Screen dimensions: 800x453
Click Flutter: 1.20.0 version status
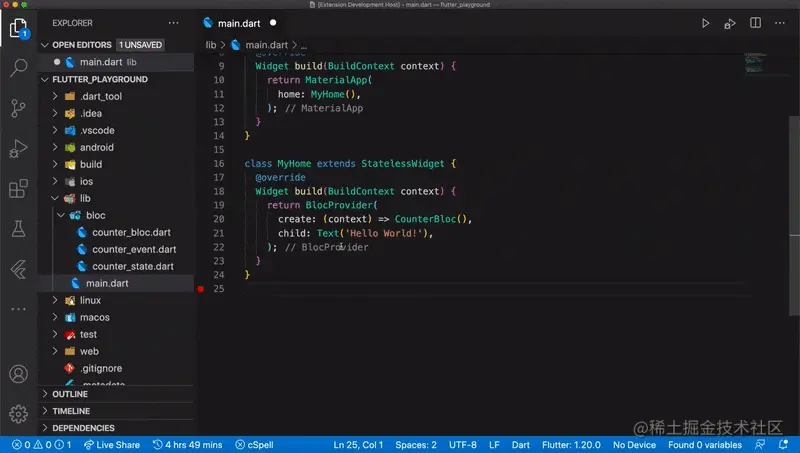click(x=571, y=445)
